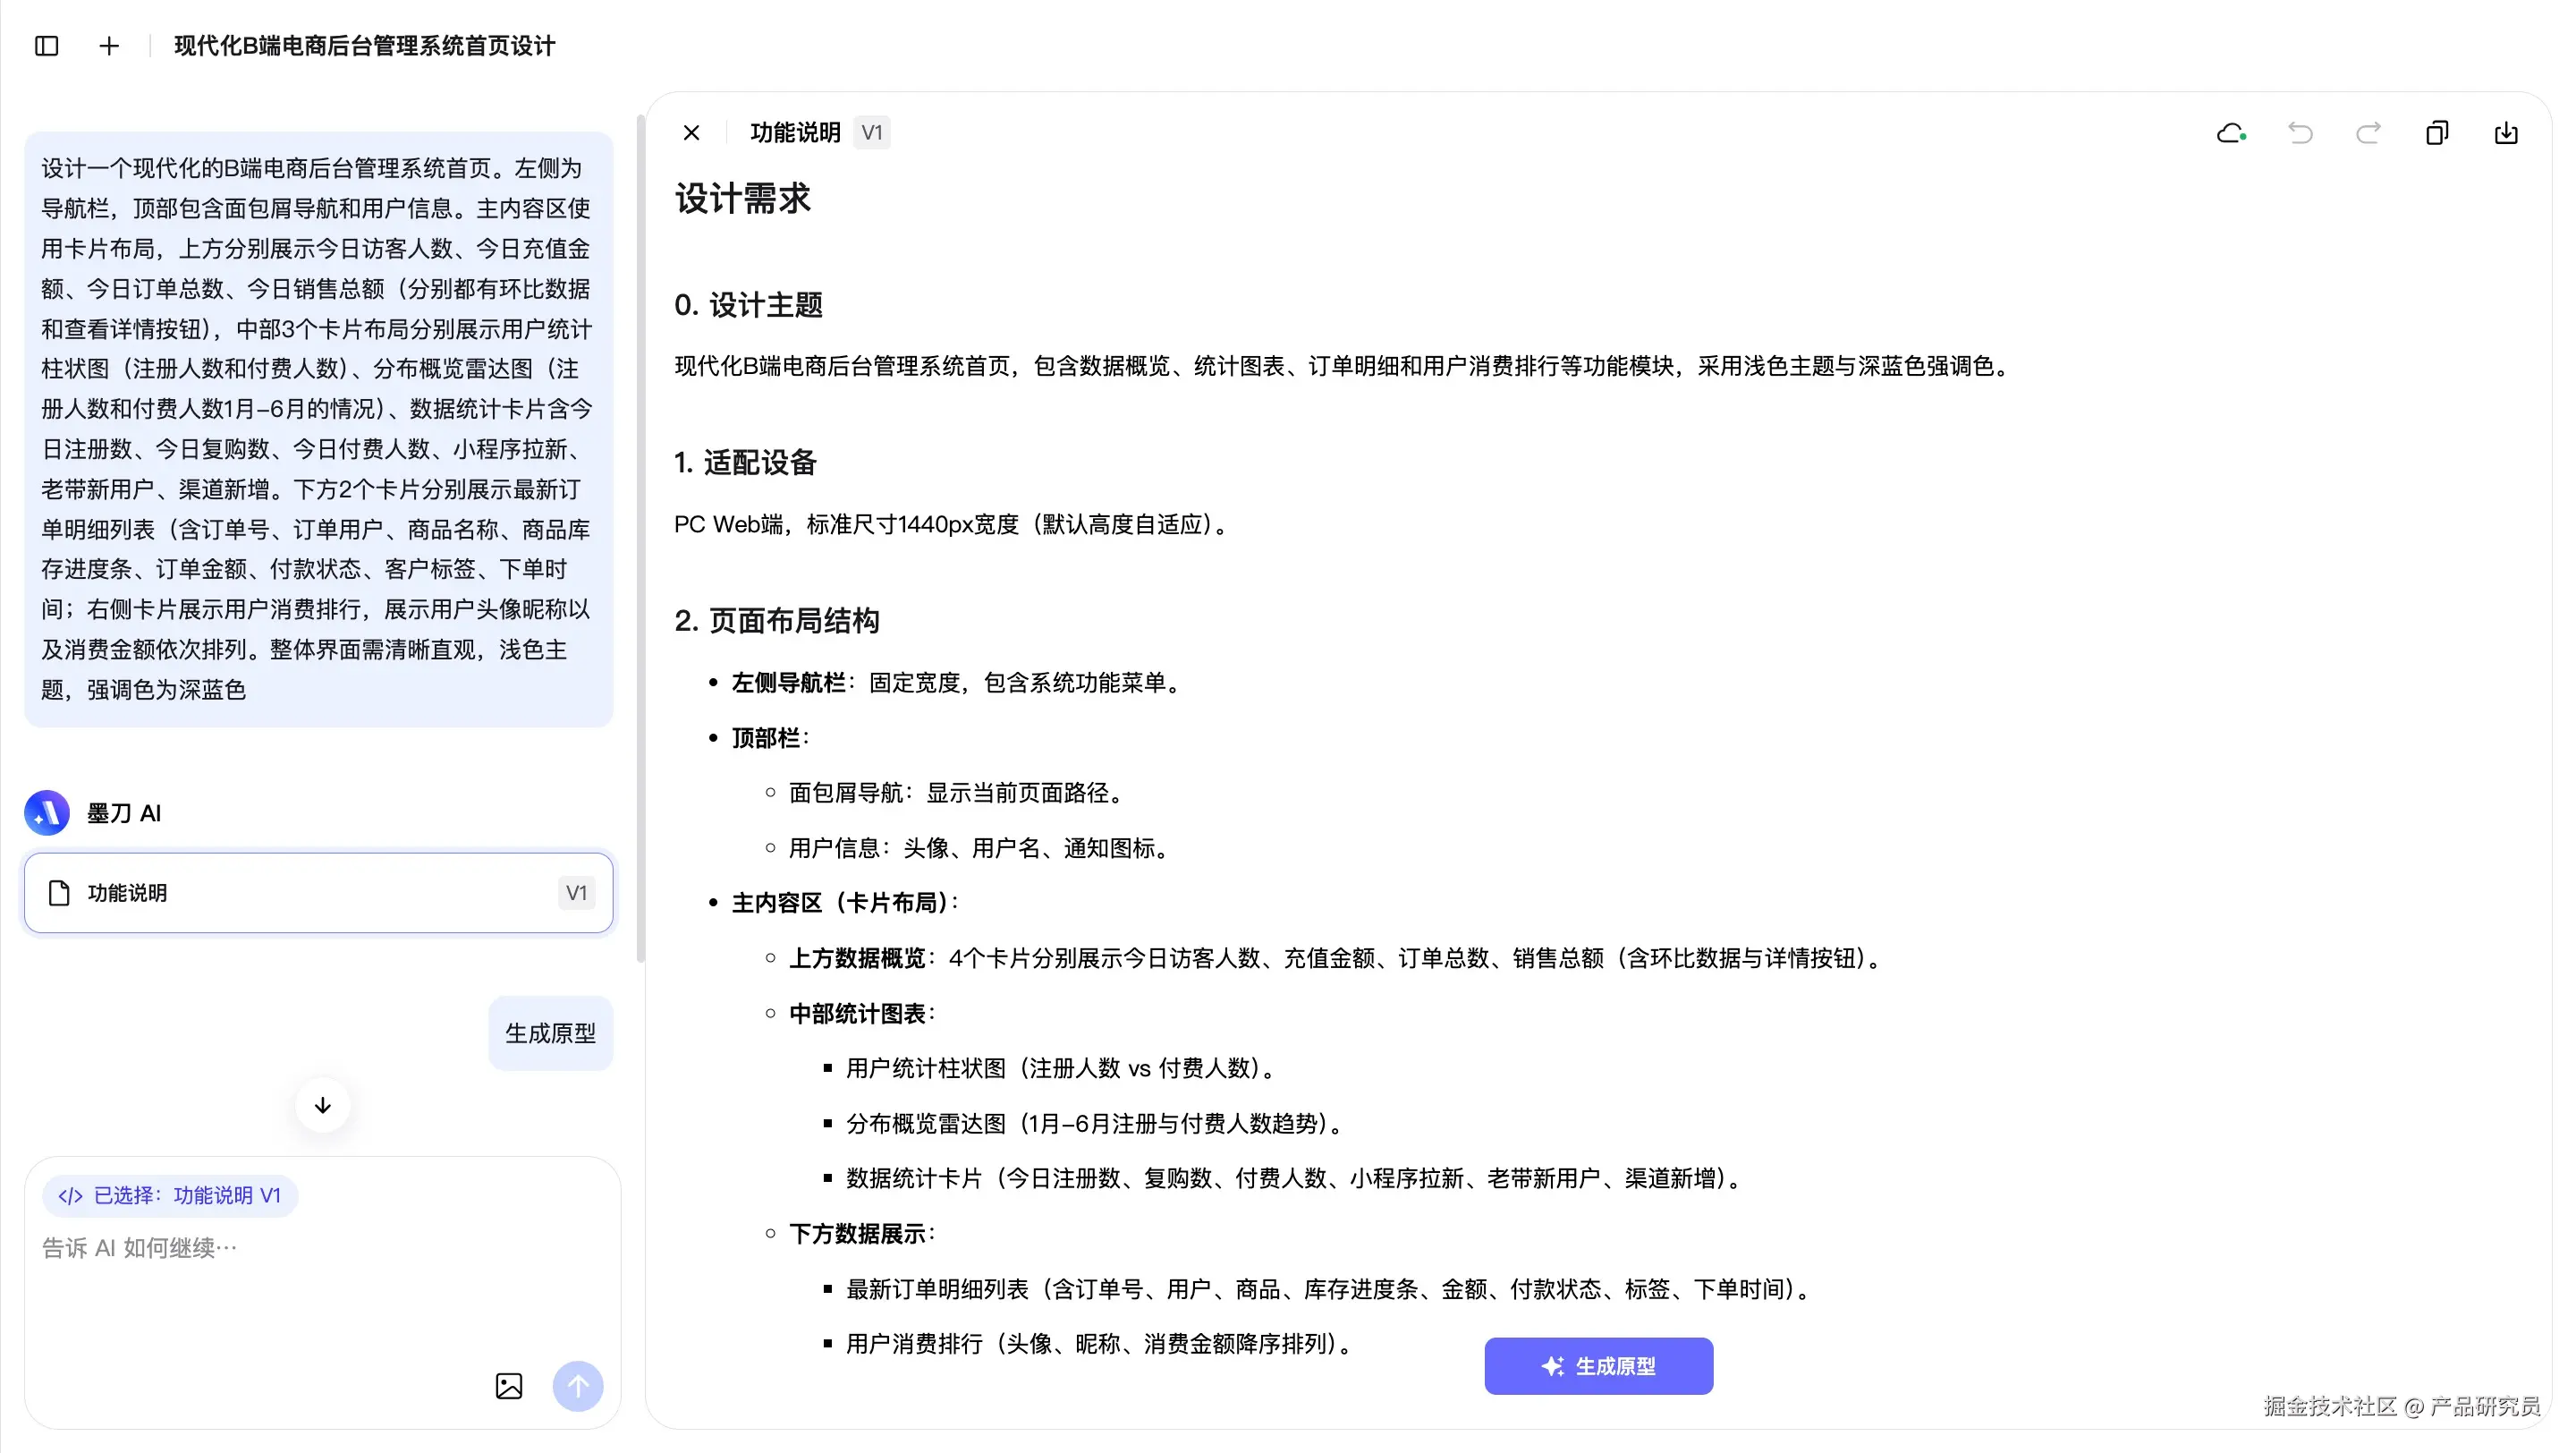Click the 已选择：功能说明 V1 tag

tap(170, 1196)
